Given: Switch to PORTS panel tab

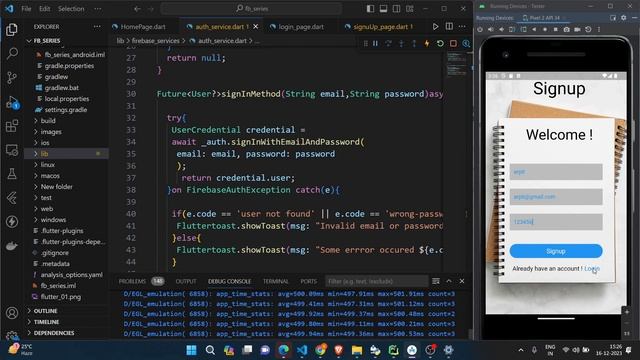Looking at the screenshot, I should pyautogui.click(x=308, y=281).
